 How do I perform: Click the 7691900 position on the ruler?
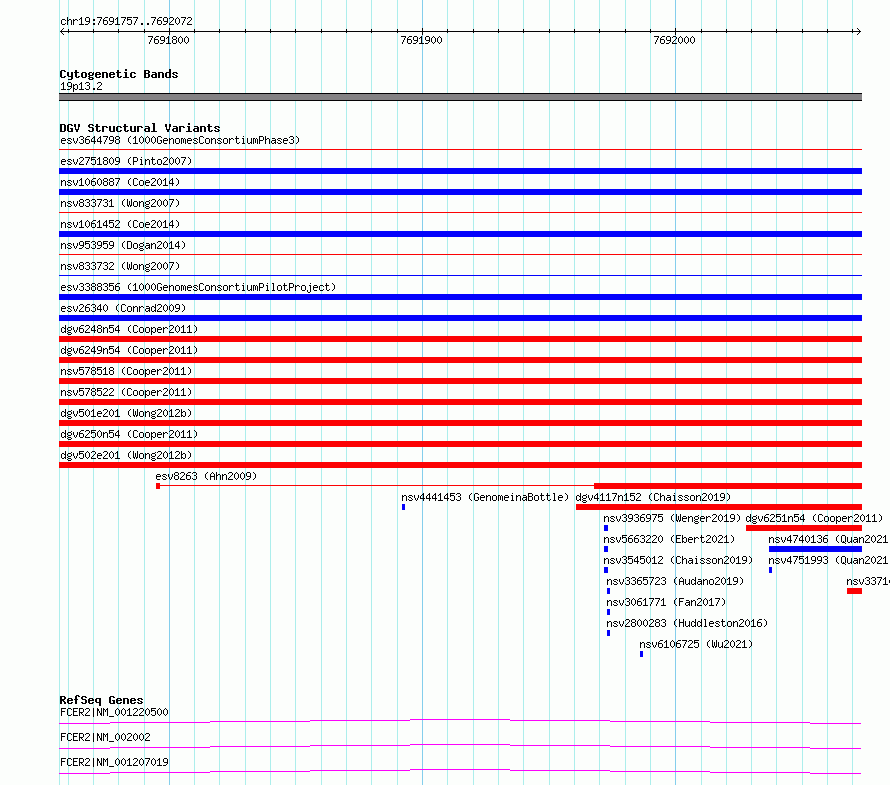coord(421,40)
